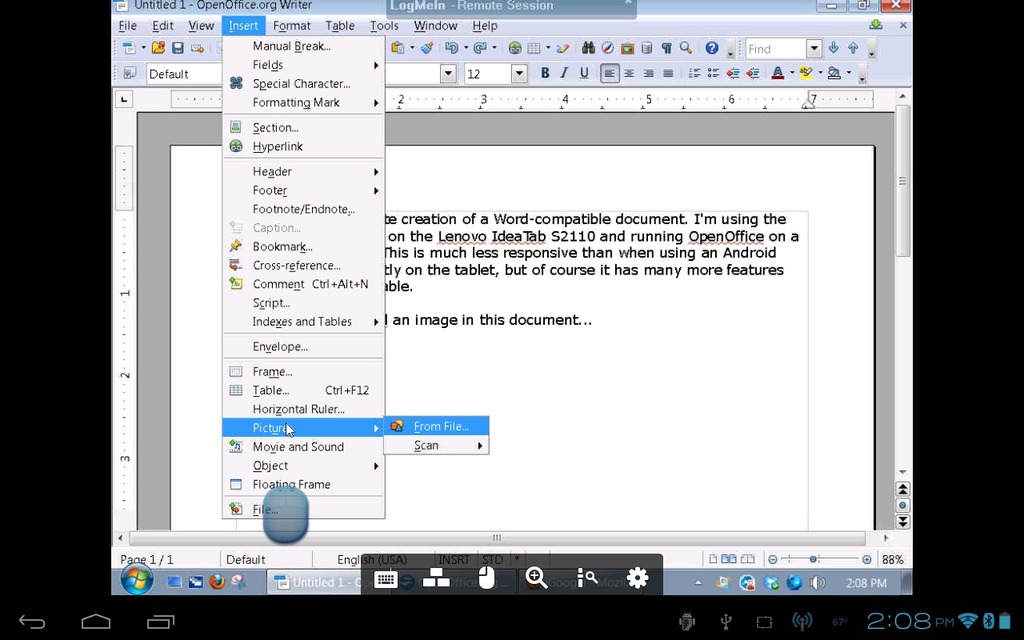Select Hyperlink in Insert menu
1024x640 pixels.
(304, 146)
